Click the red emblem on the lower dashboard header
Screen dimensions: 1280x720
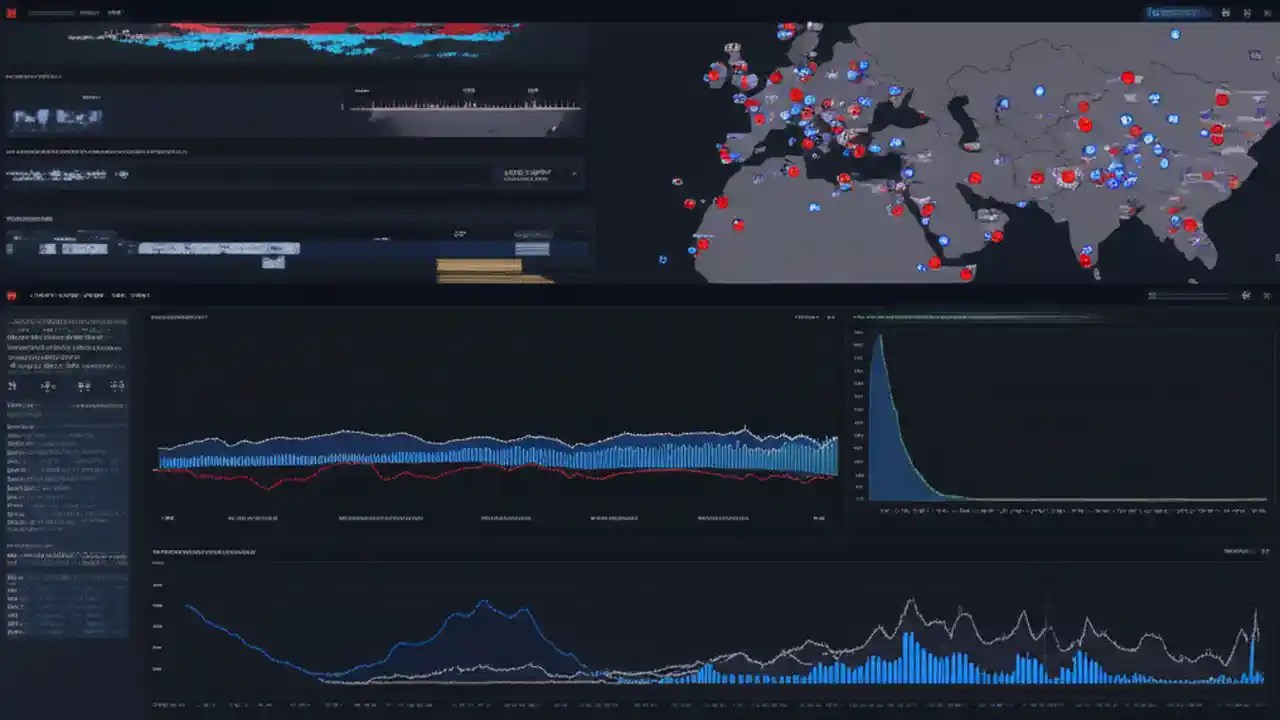point(11,295)
